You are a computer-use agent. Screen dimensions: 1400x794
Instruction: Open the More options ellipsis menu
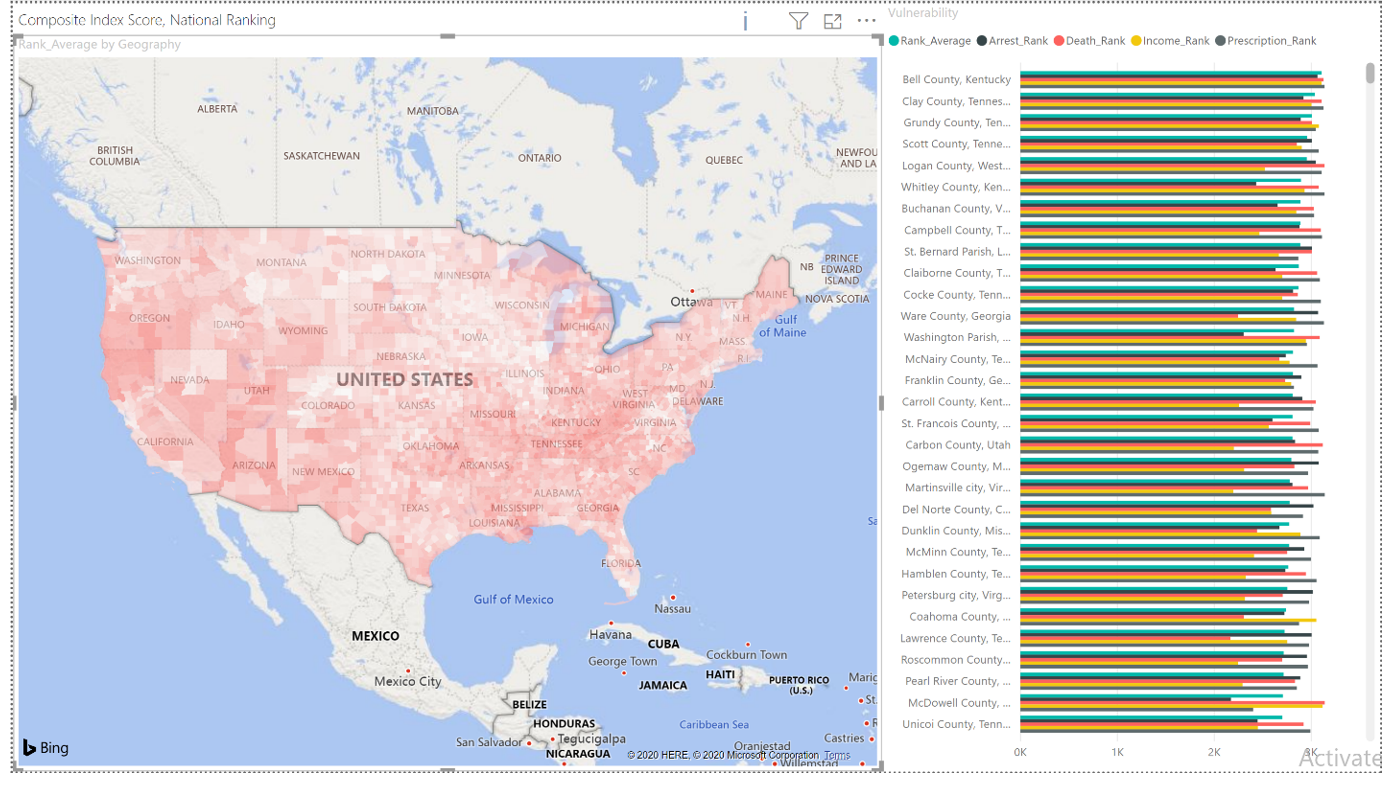tap(866, 21)
